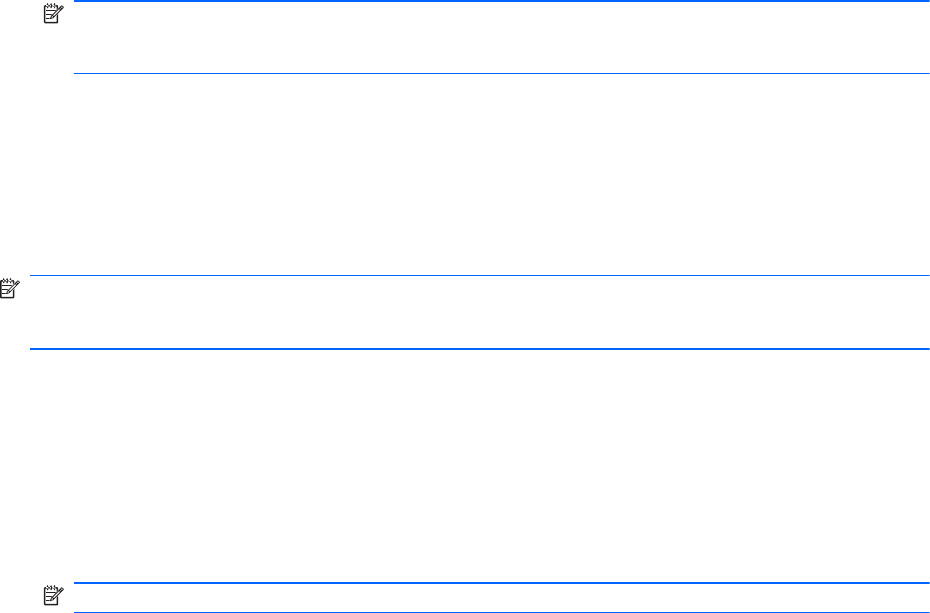Click the blue rule above the first note
Viewport: 930px width, 613px height.
[x=500, y=2]
